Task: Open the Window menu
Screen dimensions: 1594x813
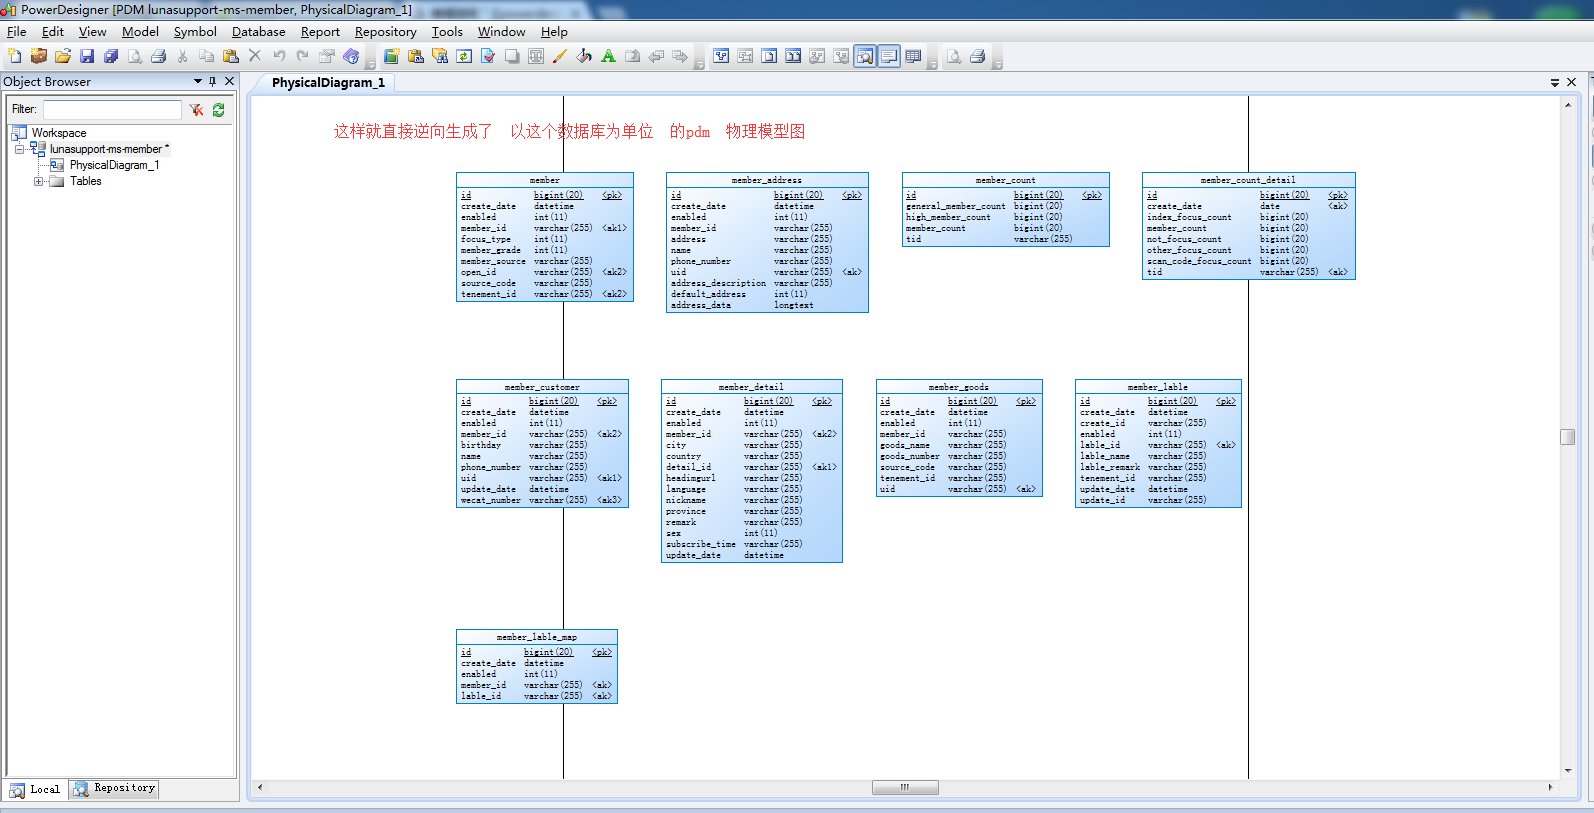Action: pos(501,32)
